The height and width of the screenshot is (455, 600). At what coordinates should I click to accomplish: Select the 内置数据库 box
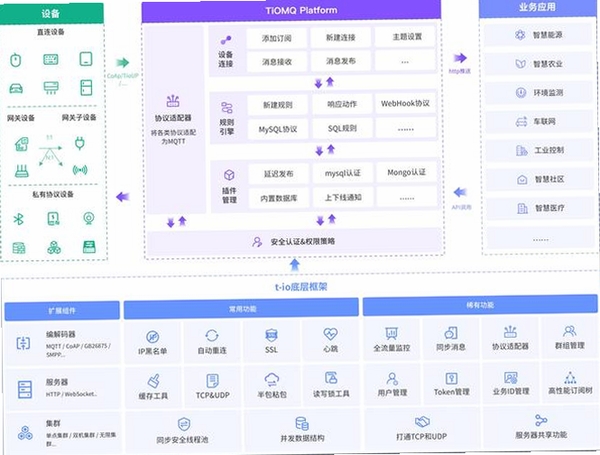click(279, 198)
